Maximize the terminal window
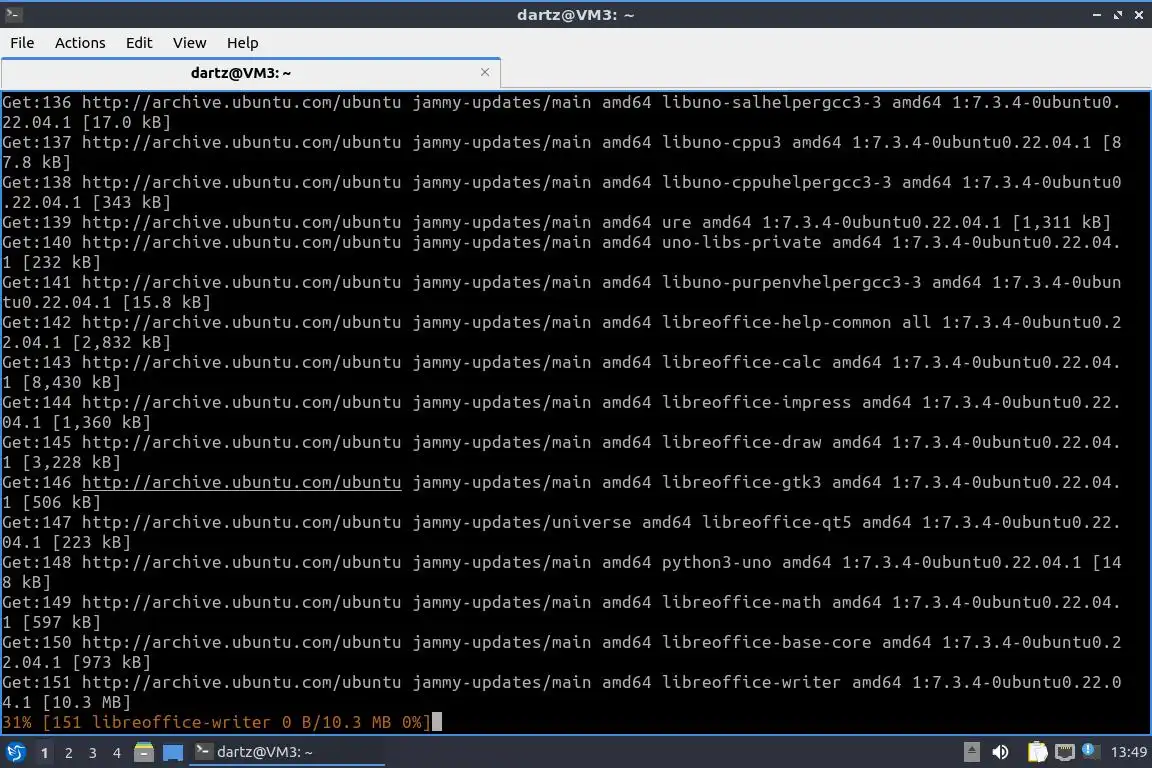This screenshot has height=768, width=1152. pos(1118,15)
